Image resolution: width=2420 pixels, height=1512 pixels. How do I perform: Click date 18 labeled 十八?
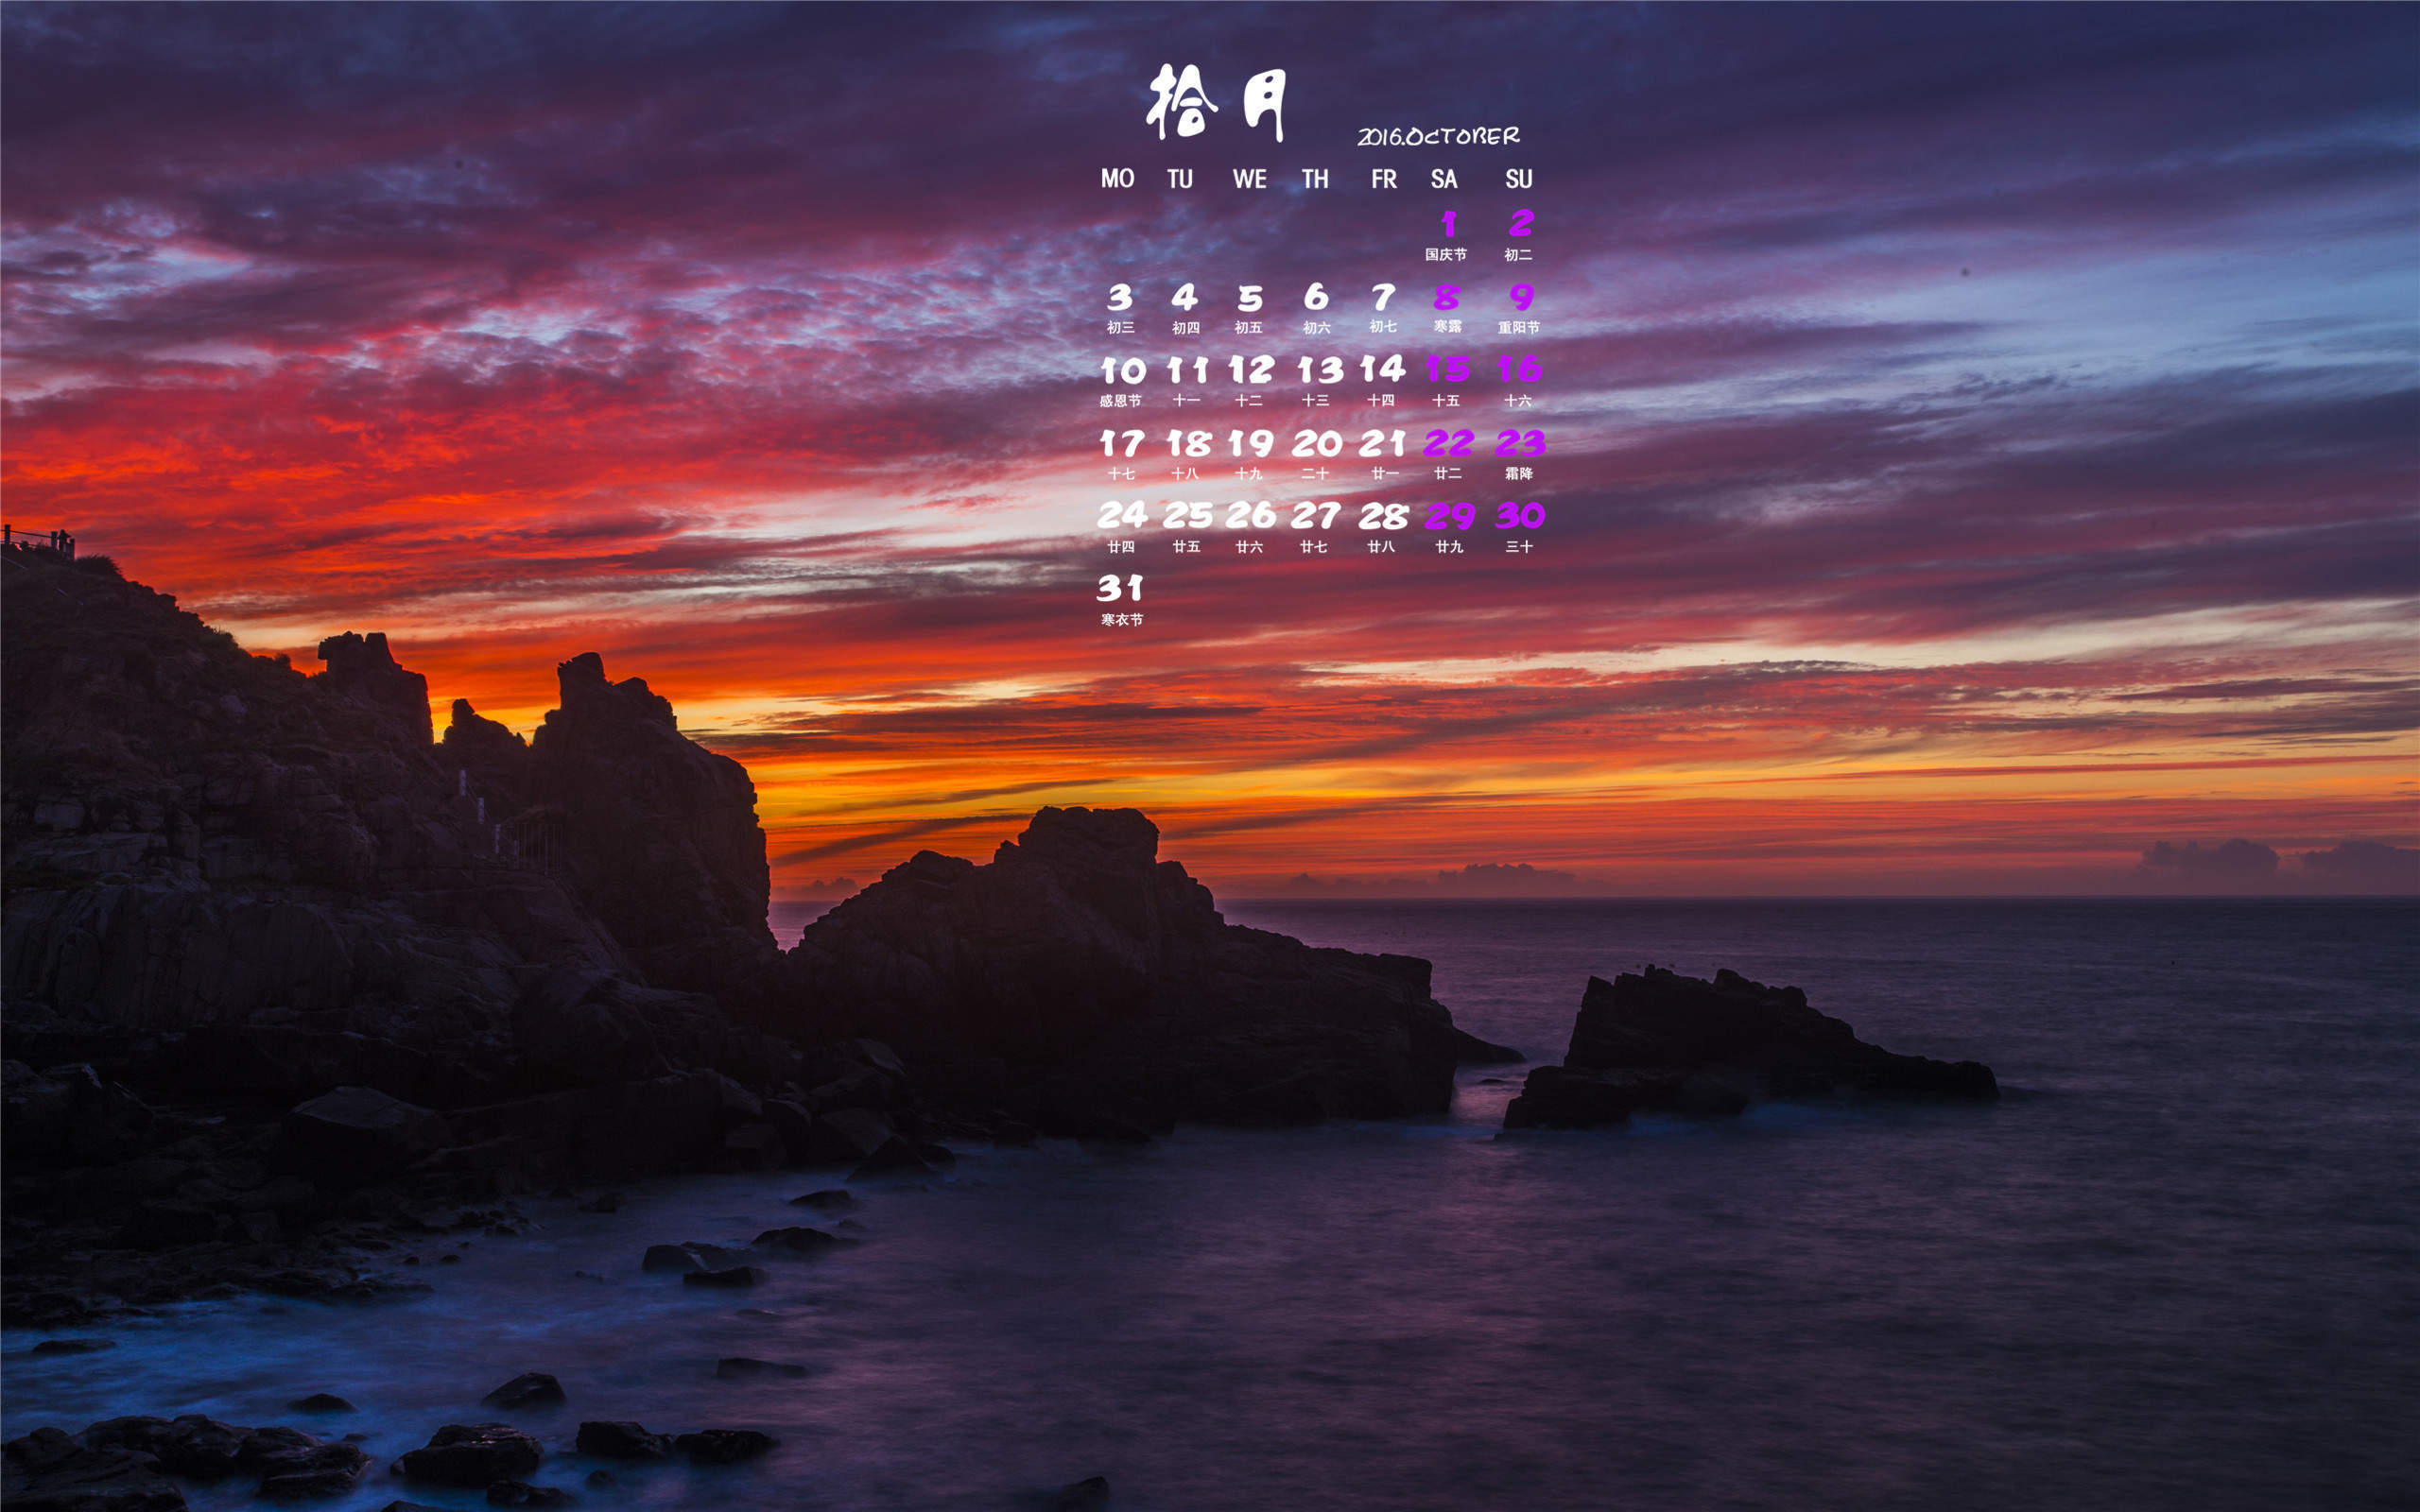click(x=1187, y=454)
